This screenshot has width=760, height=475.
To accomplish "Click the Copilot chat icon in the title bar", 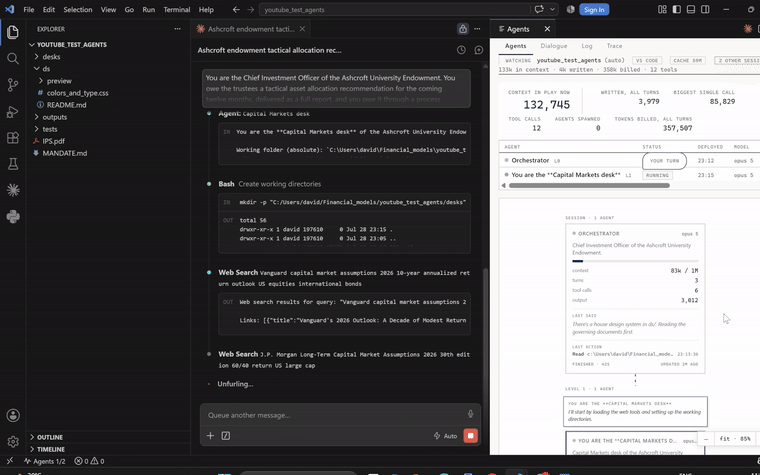I will (539, 9).
